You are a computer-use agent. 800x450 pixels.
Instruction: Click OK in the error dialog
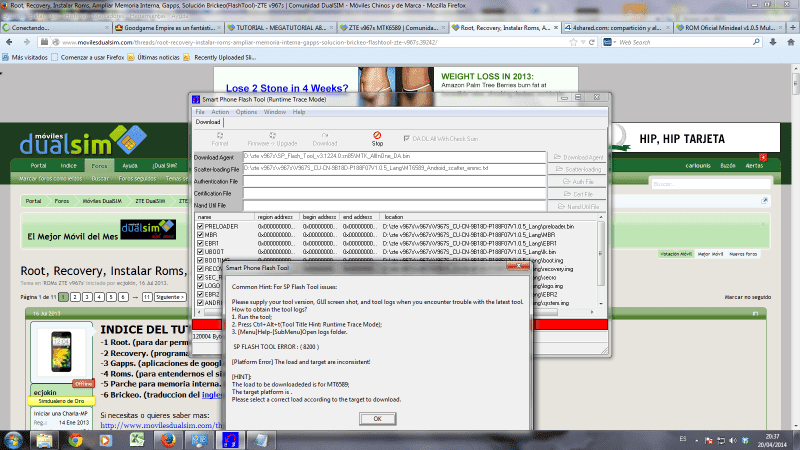coord(378,419)
